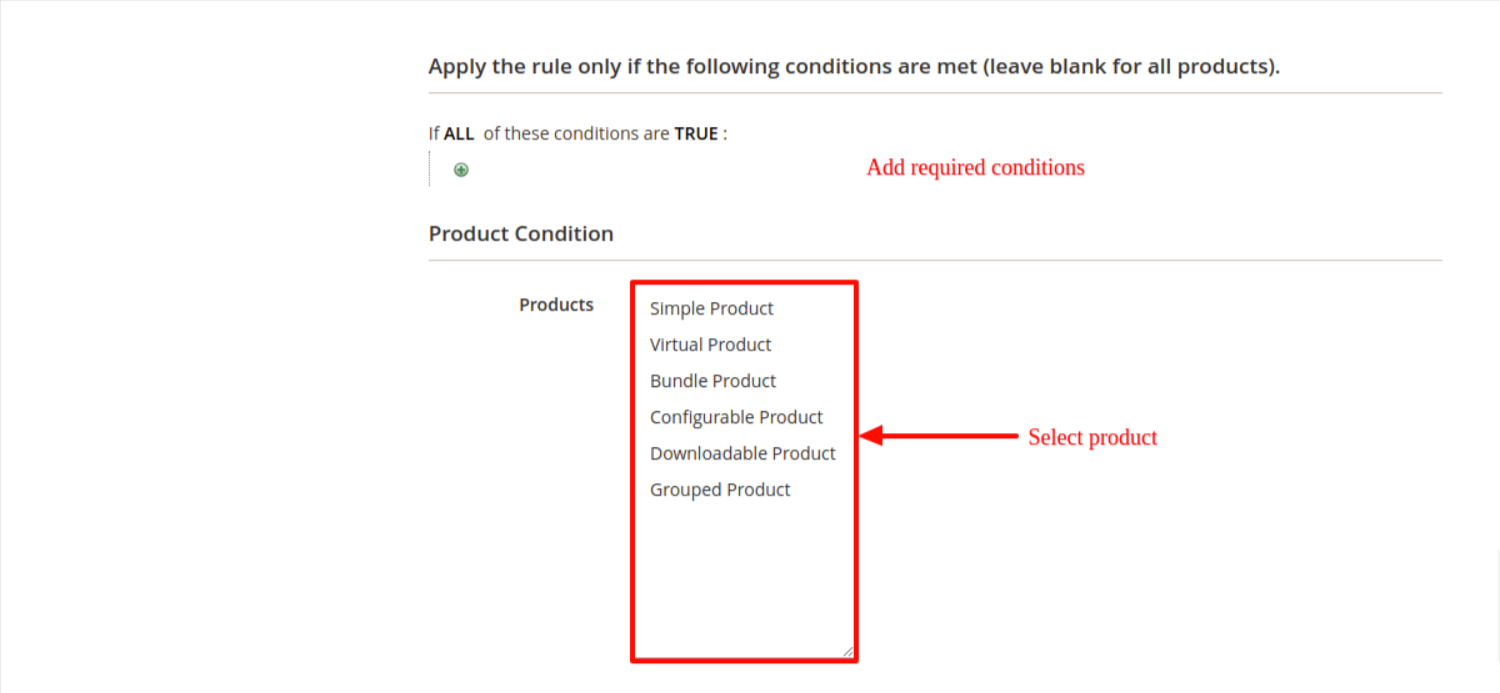1500x693 pixels.
Task: Open the TRUE value dropdown link
Action: coord(695,134)
